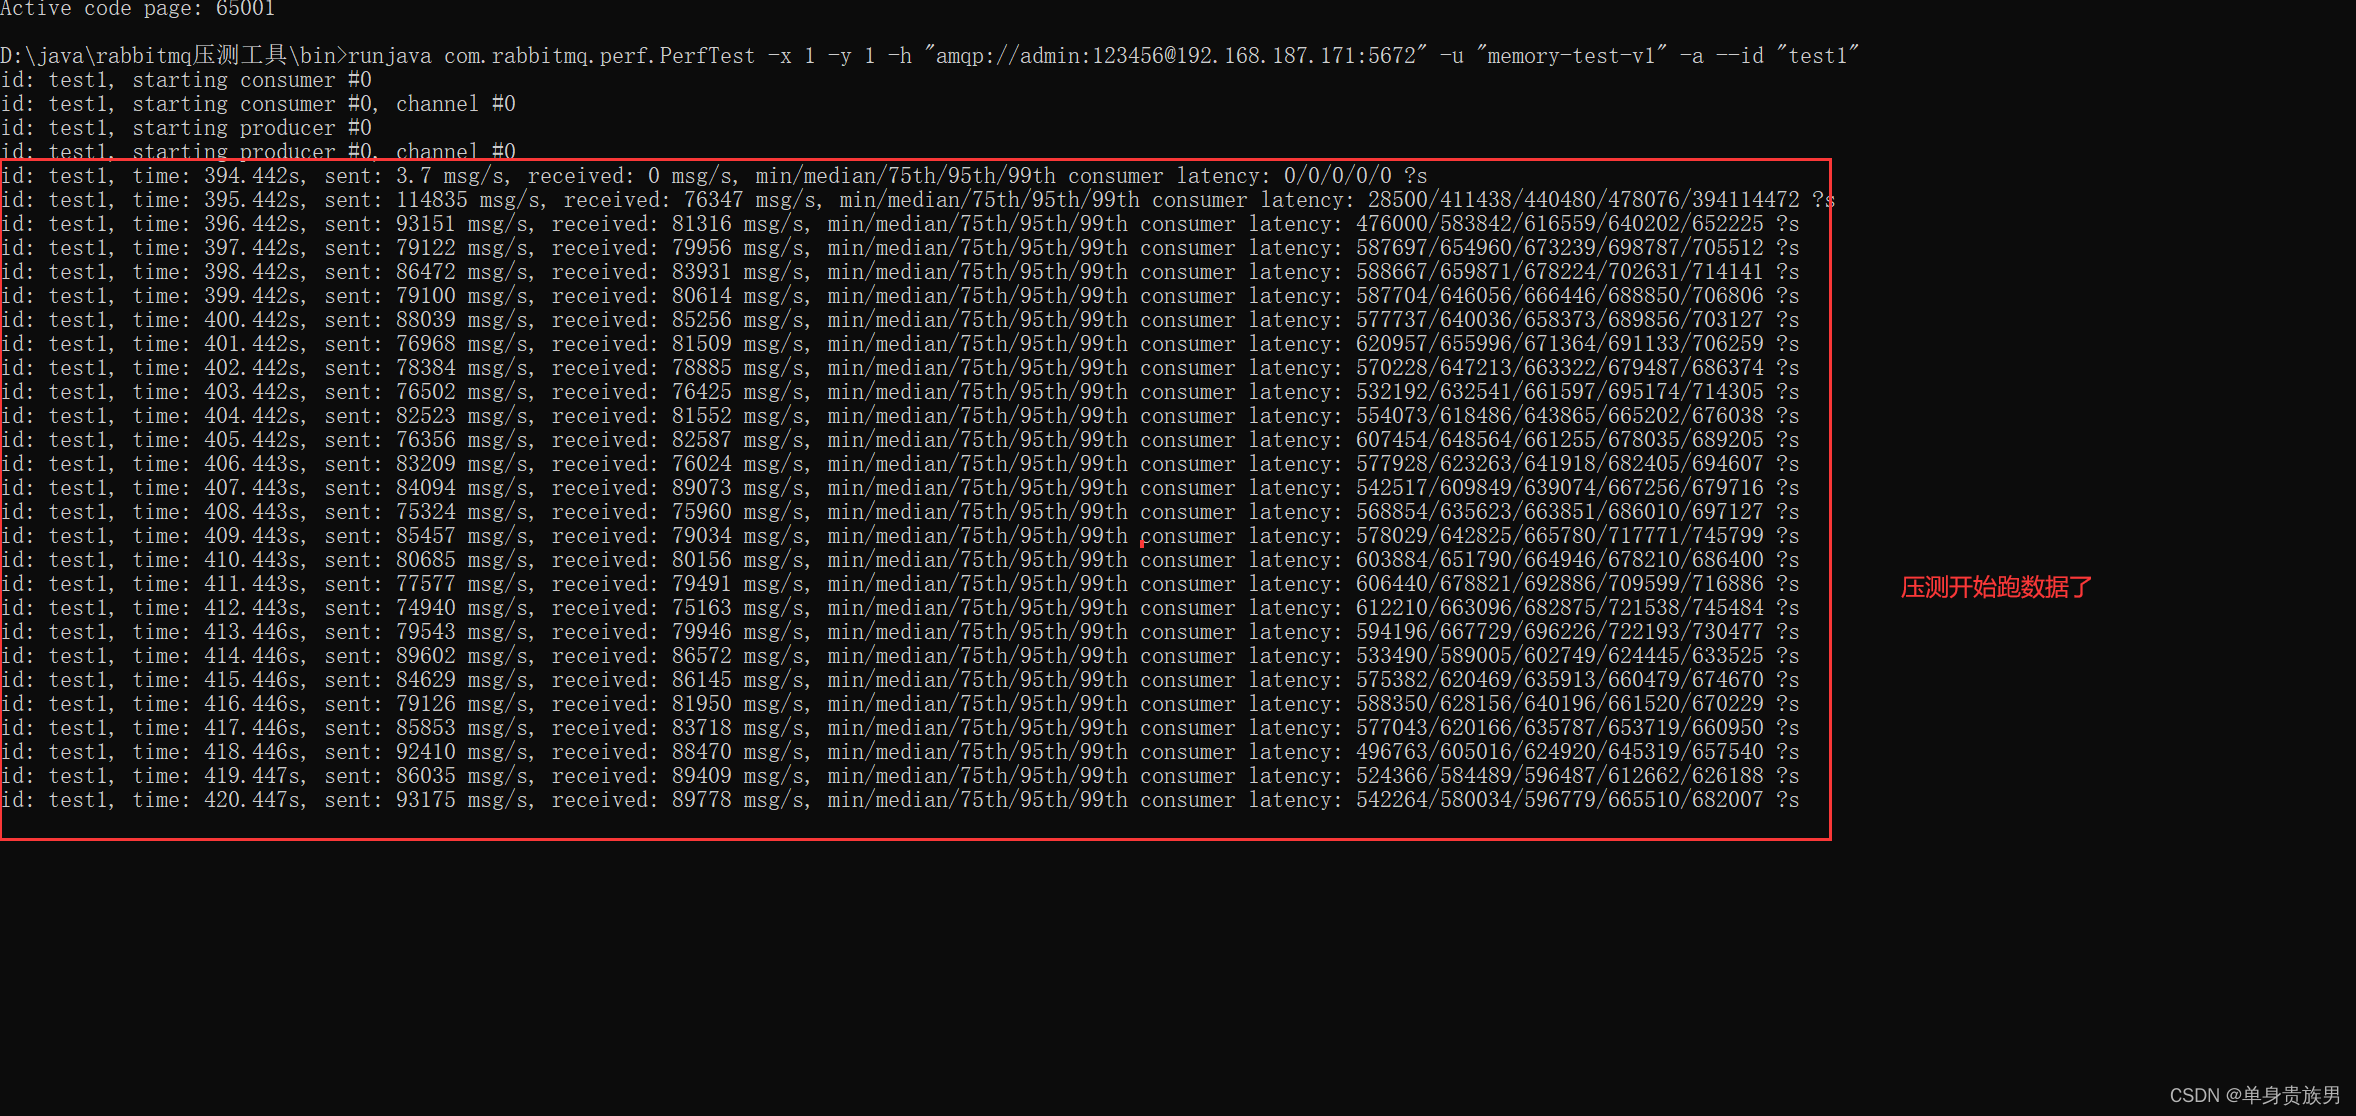The height and width of the screenshot is (1116, 2356).
Task: Select the log row at time 406.443s
Action: click(x=900, y=464)
